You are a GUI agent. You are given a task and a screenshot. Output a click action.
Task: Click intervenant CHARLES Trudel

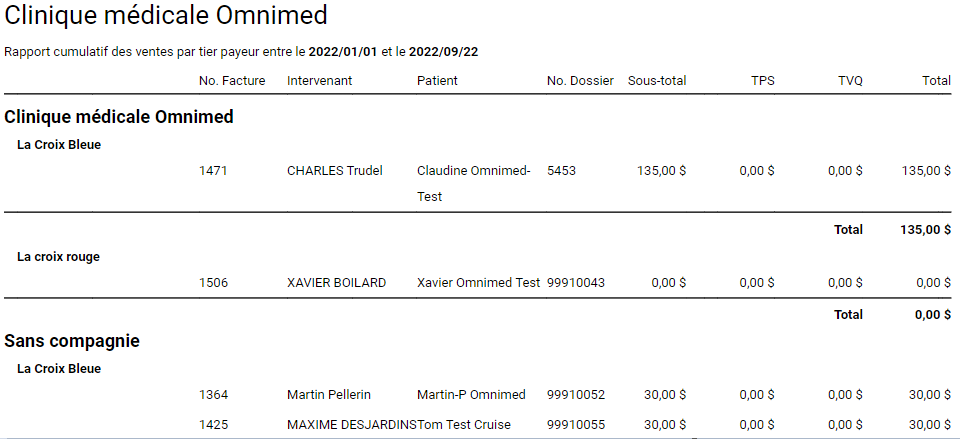(x=334, y=171)
